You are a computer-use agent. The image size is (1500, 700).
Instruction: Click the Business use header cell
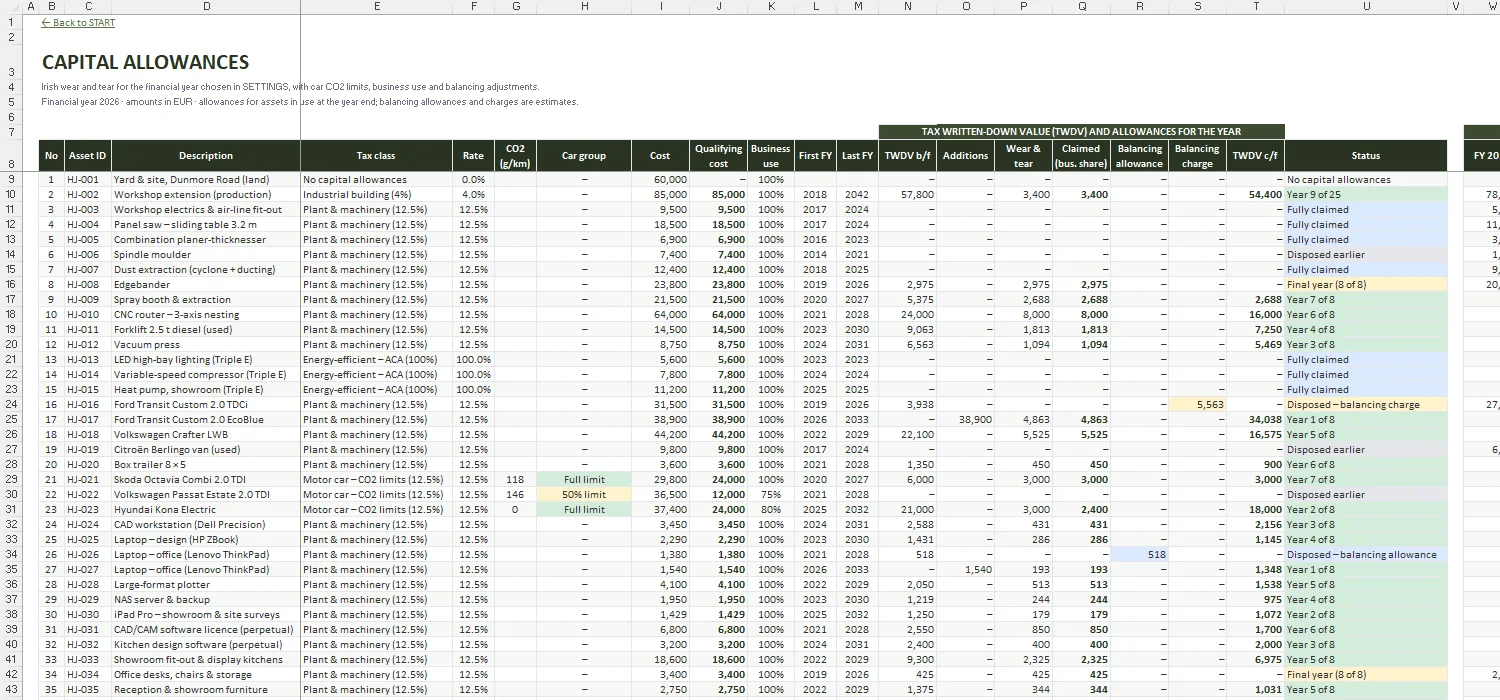(771, 155)
